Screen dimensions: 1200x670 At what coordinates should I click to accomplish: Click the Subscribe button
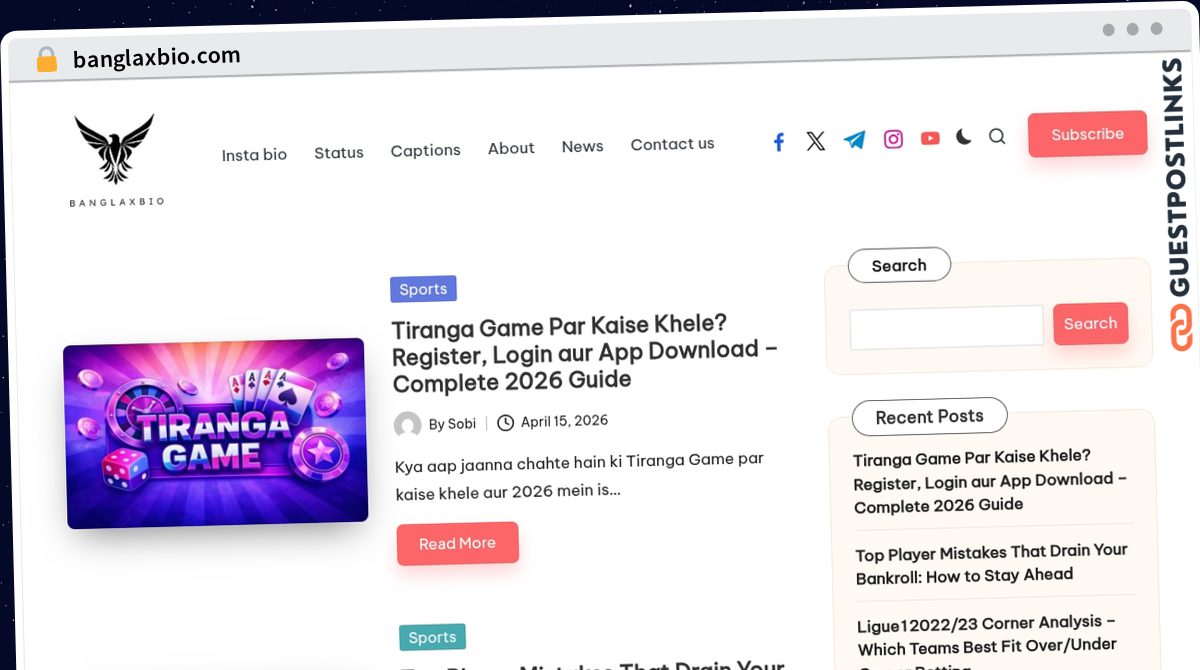pos(1087,134)
